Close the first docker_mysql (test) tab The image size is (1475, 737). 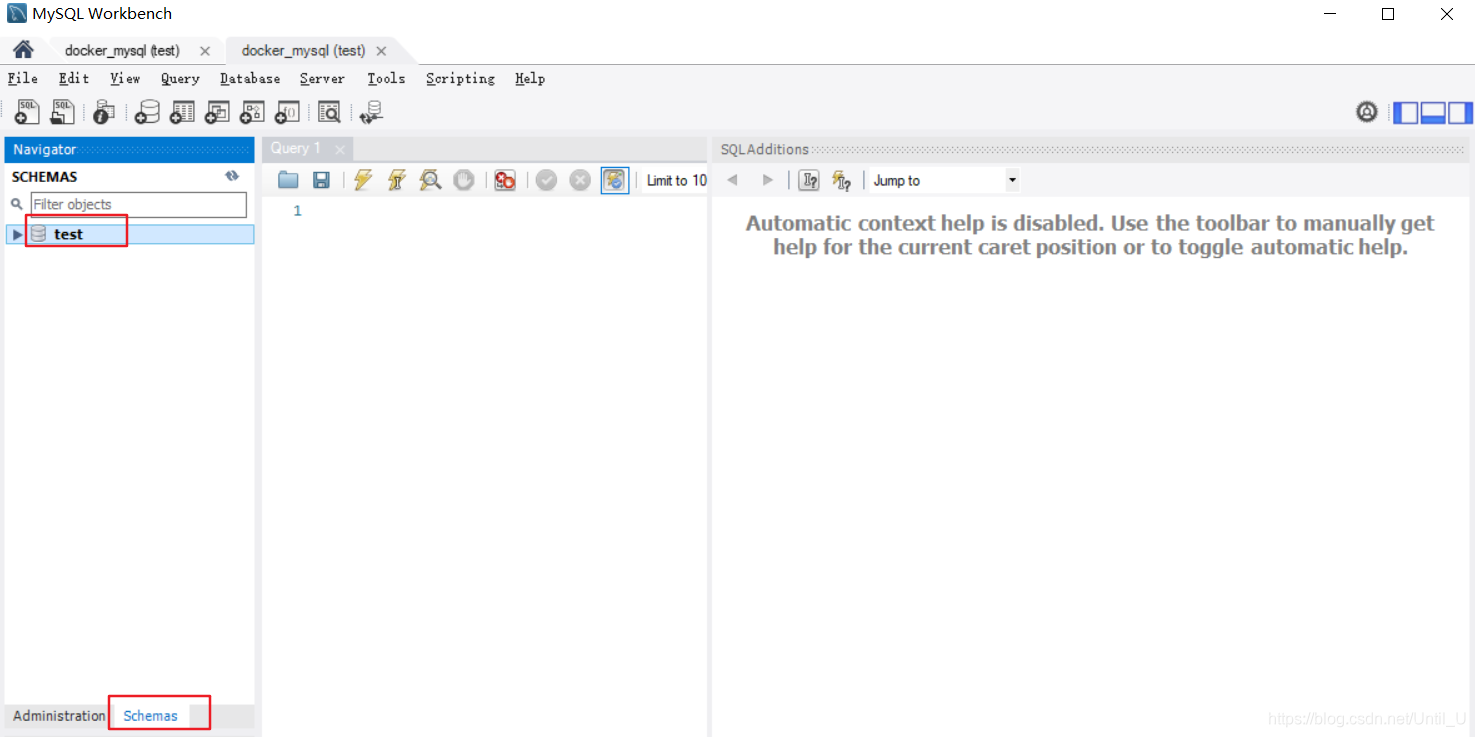coord(205,51)
